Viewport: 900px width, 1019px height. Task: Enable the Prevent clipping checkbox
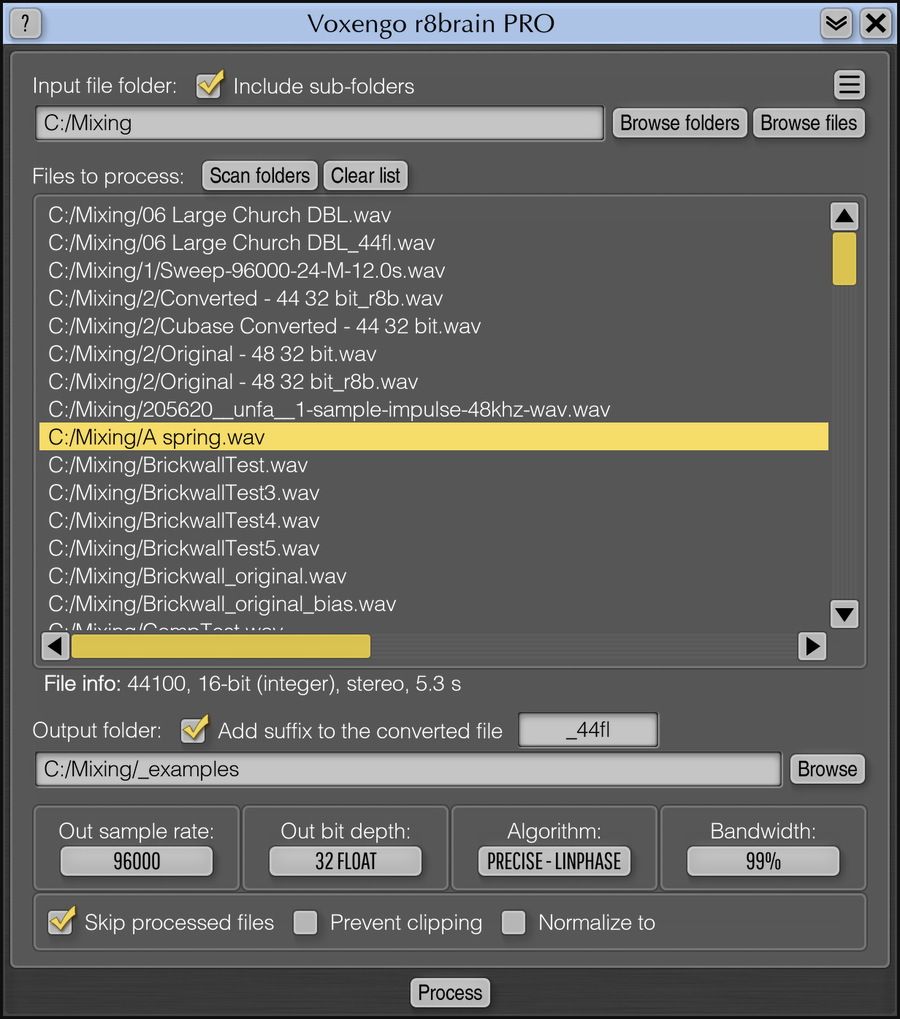(x=305, y=922)
